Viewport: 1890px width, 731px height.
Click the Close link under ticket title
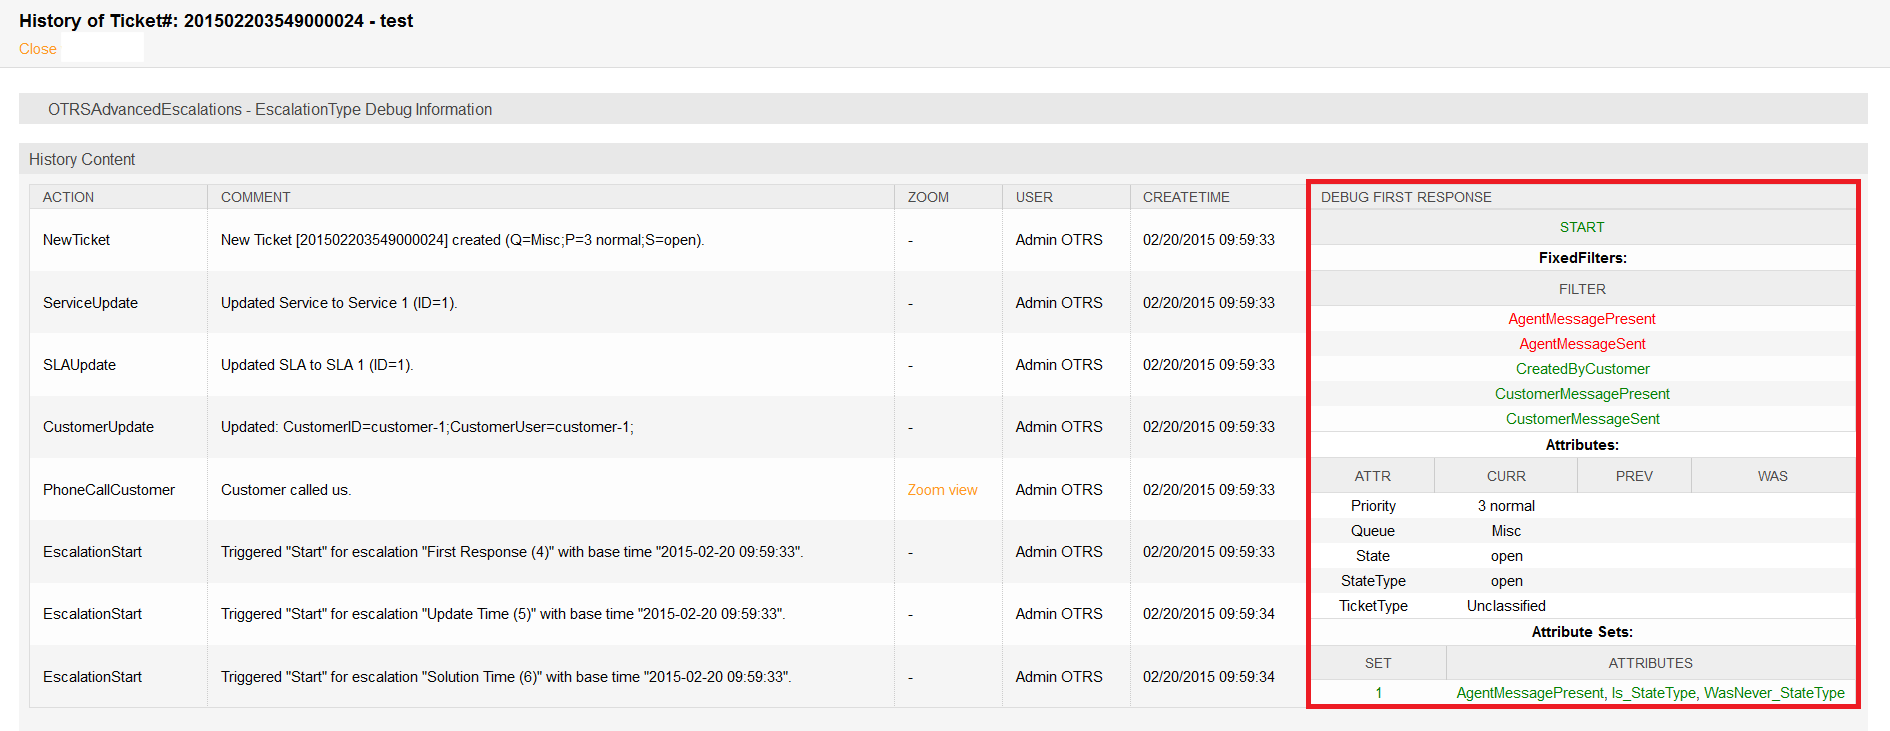click(x=38, y=49)
